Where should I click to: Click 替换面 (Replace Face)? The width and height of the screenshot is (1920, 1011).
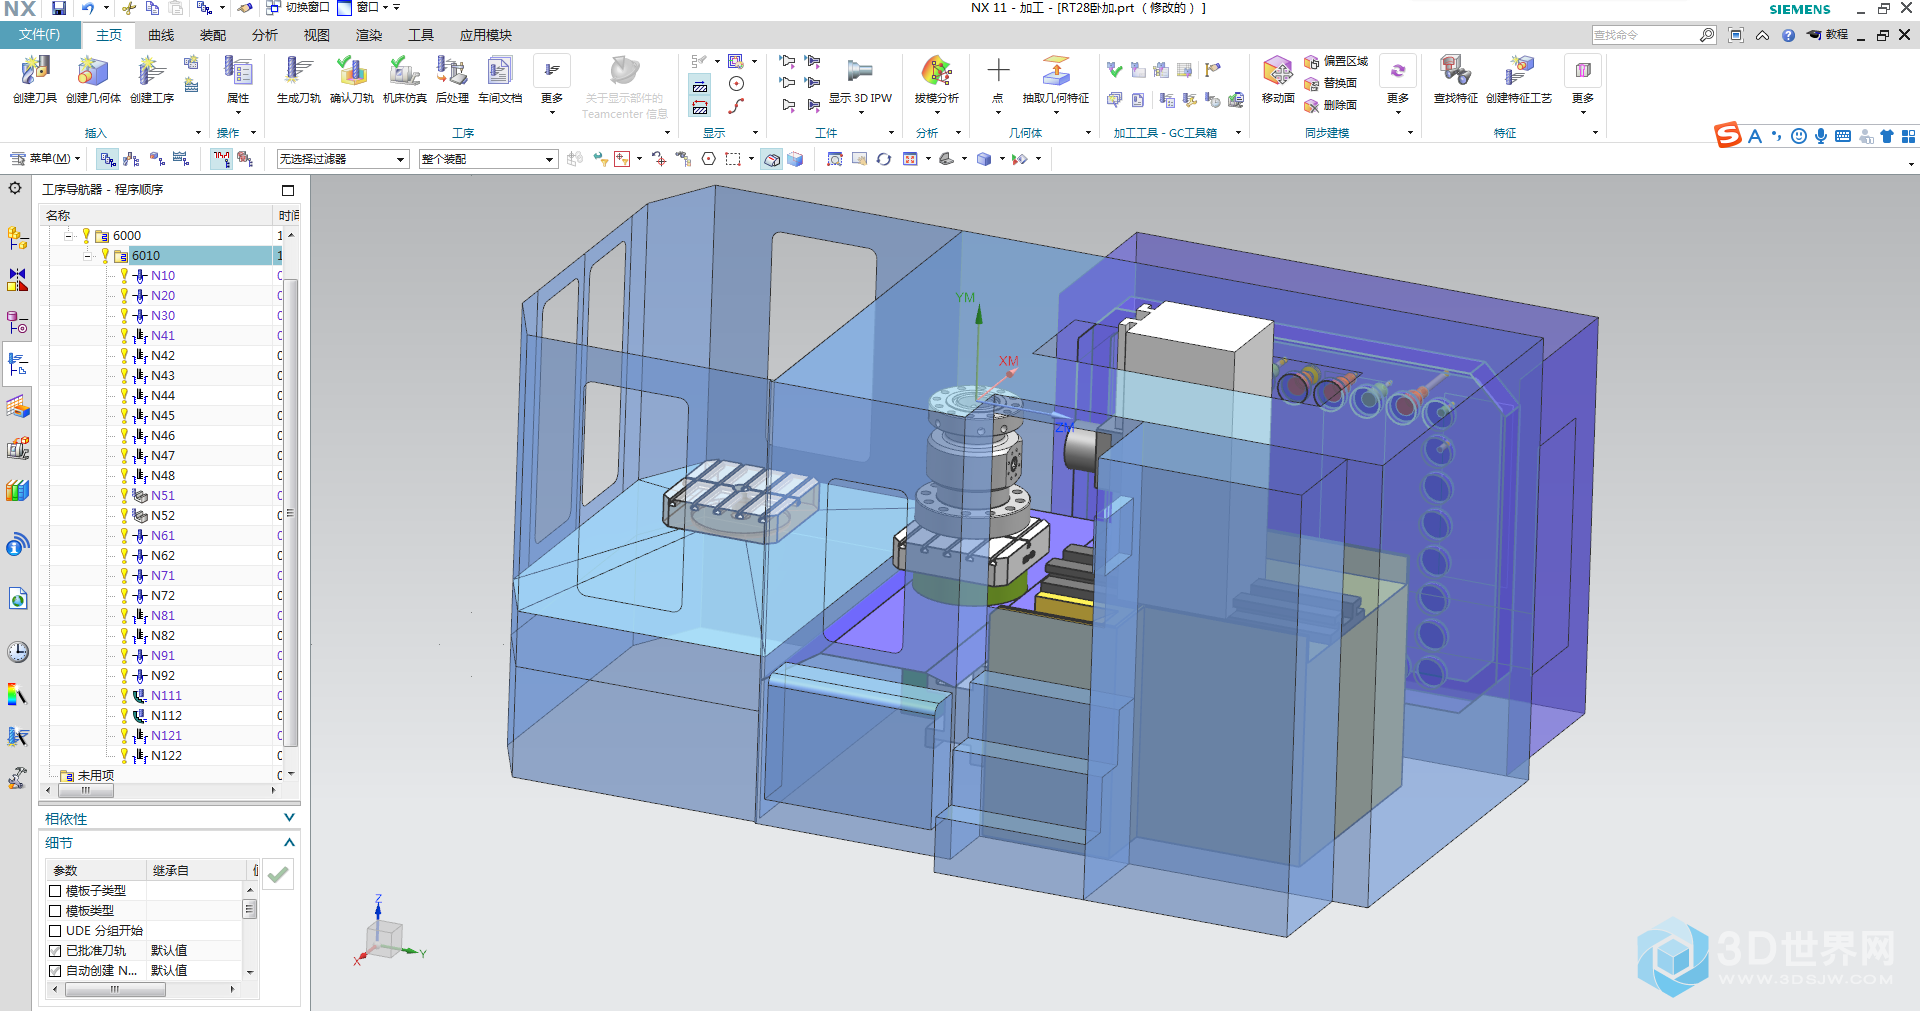(1331, 83)
